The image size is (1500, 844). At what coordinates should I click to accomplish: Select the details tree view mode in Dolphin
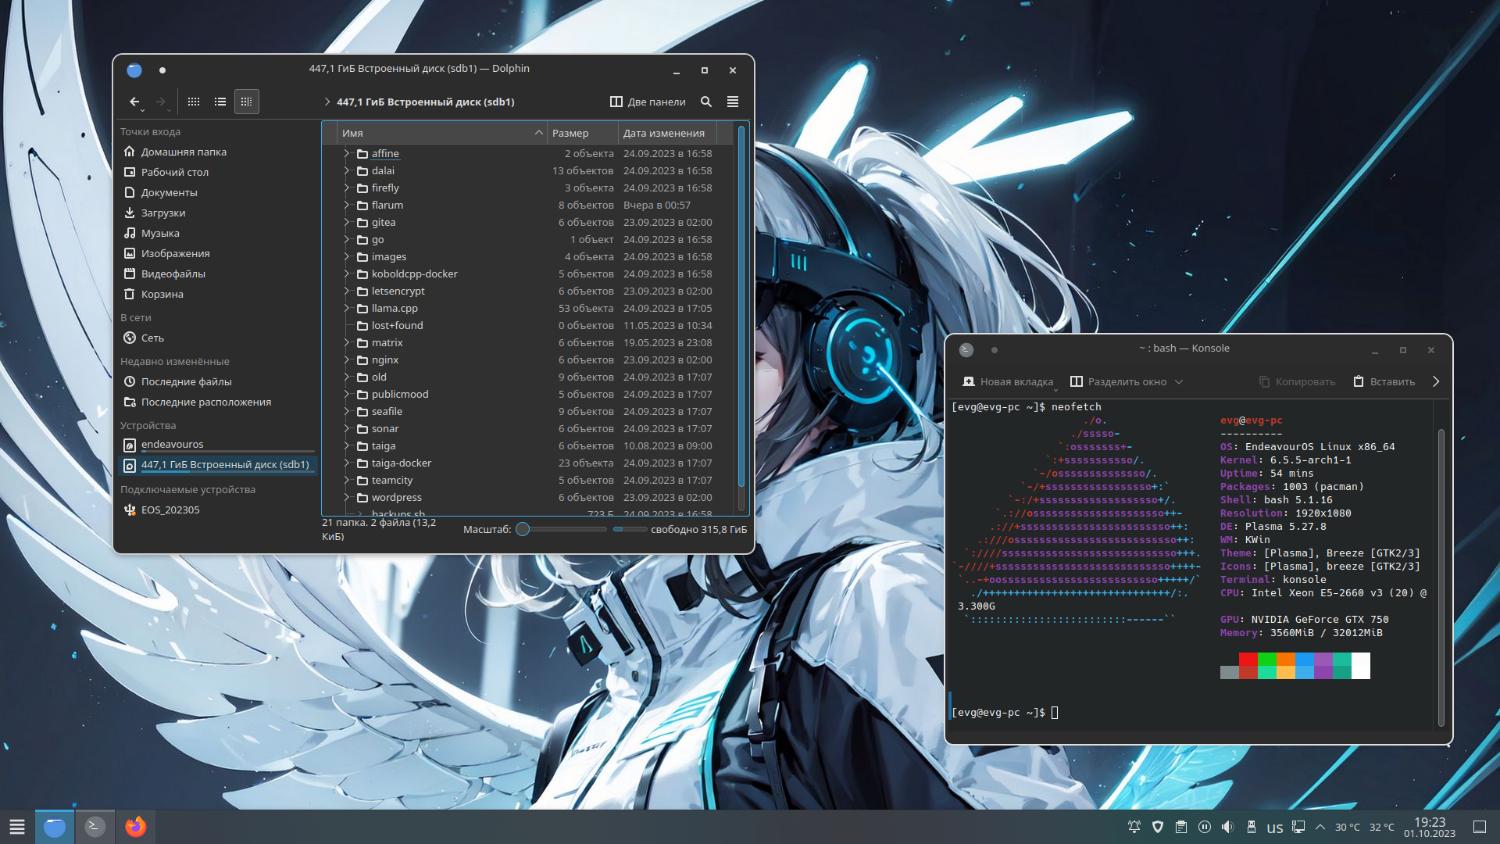[x=246, y=101]
